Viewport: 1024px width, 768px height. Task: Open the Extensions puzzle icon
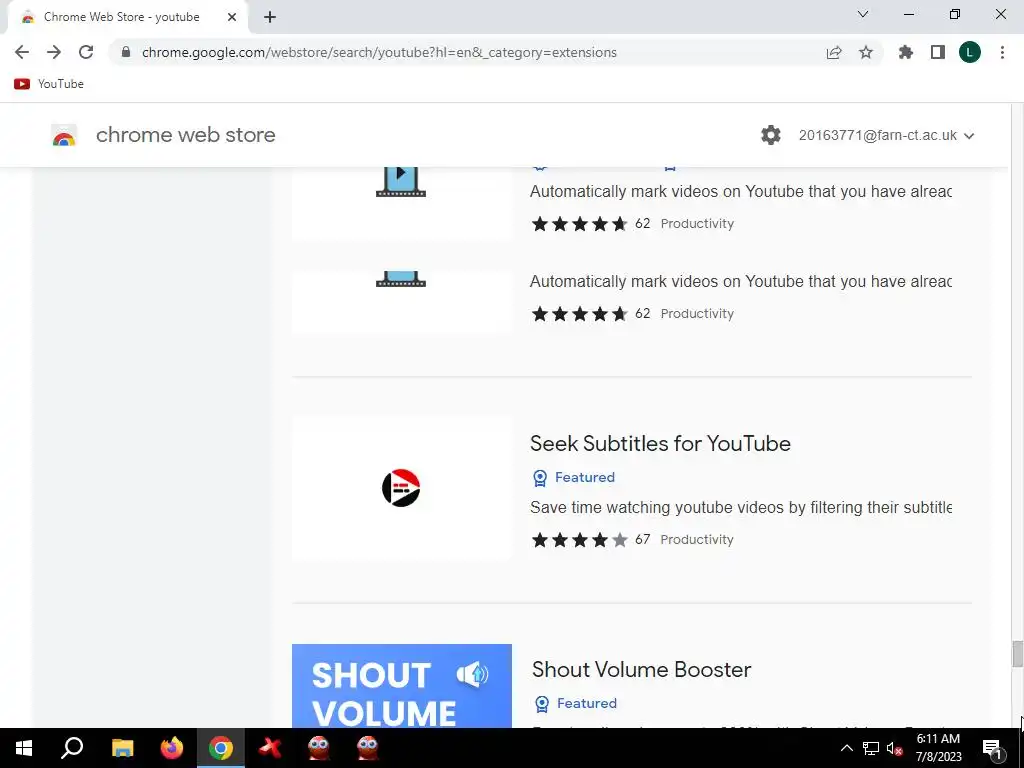tap(906, 52)
